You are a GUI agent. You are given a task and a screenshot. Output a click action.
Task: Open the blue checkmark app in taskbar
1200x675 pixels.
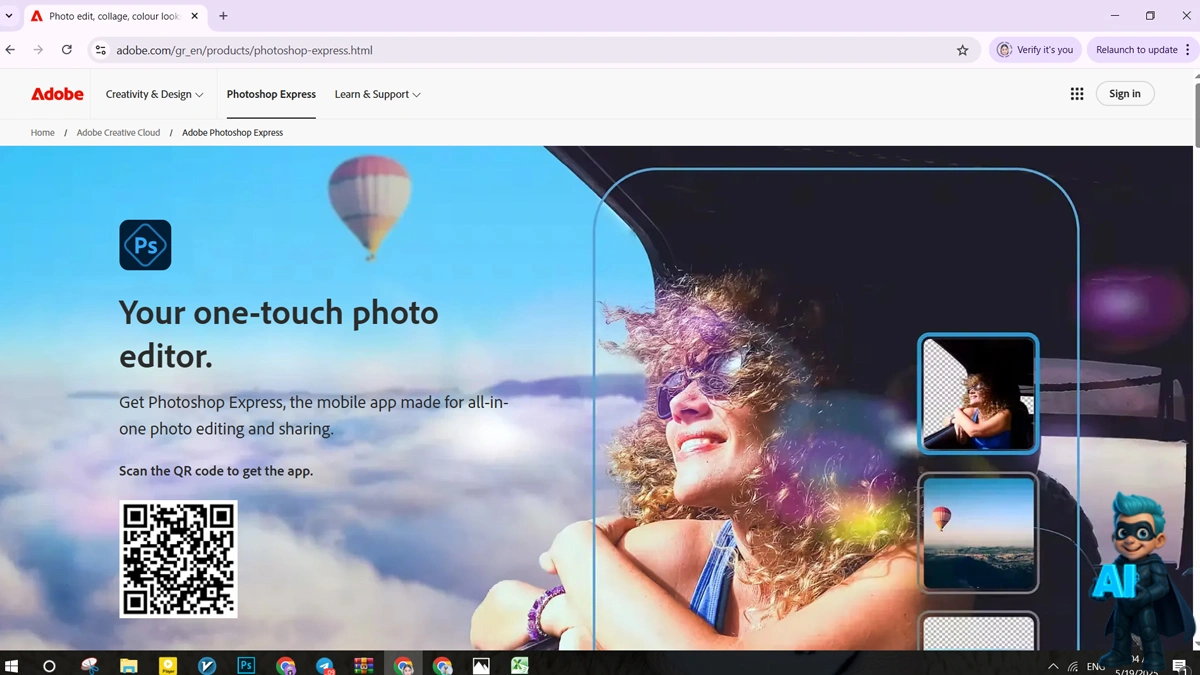[x=207, y=666]
